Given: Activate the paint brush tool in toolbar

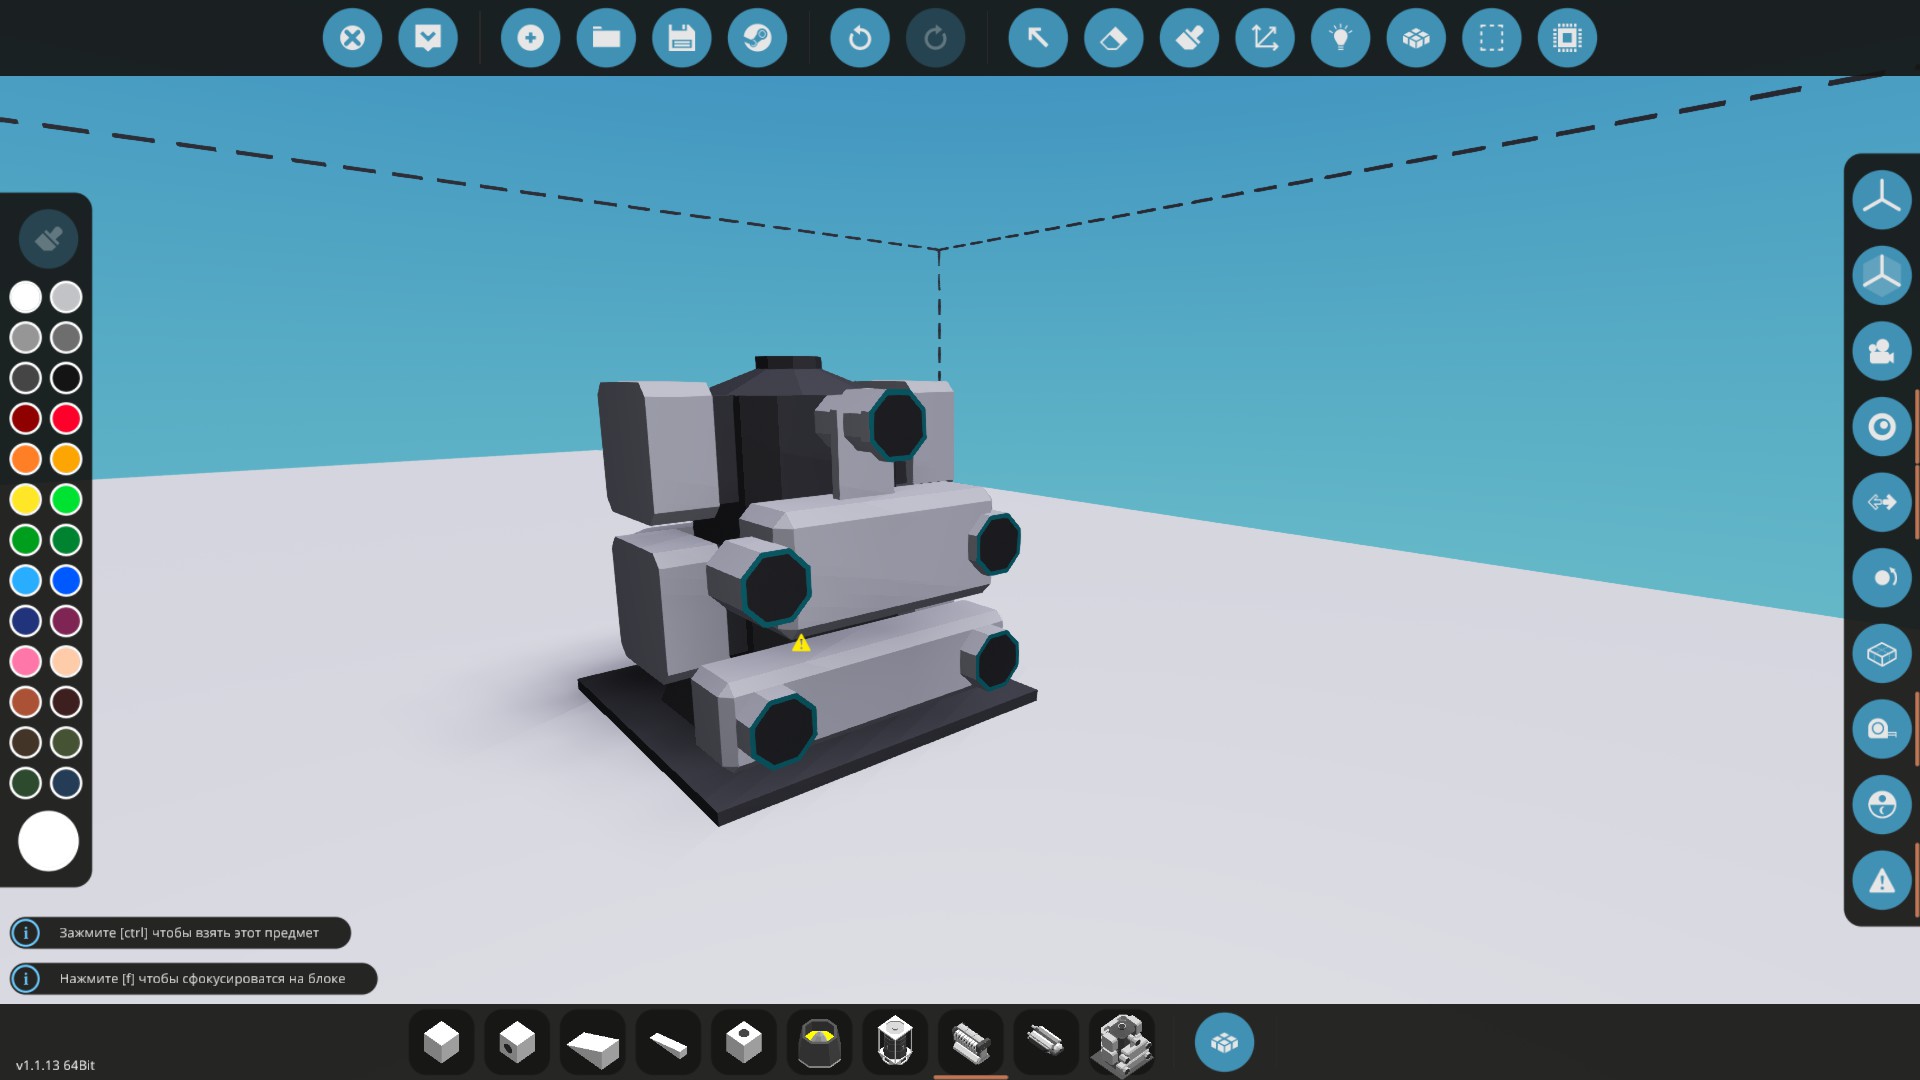Looking at the screenshot, I should click(1189, 38).
